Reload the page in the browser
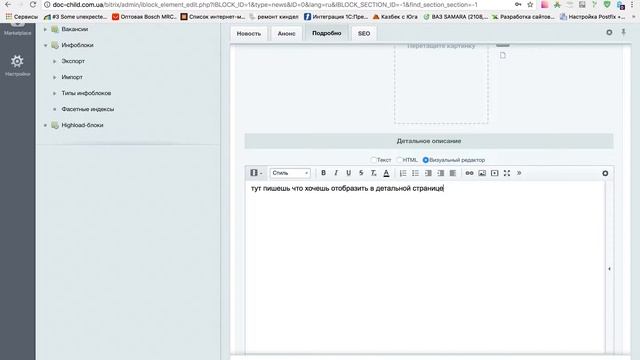 (33, 4)
